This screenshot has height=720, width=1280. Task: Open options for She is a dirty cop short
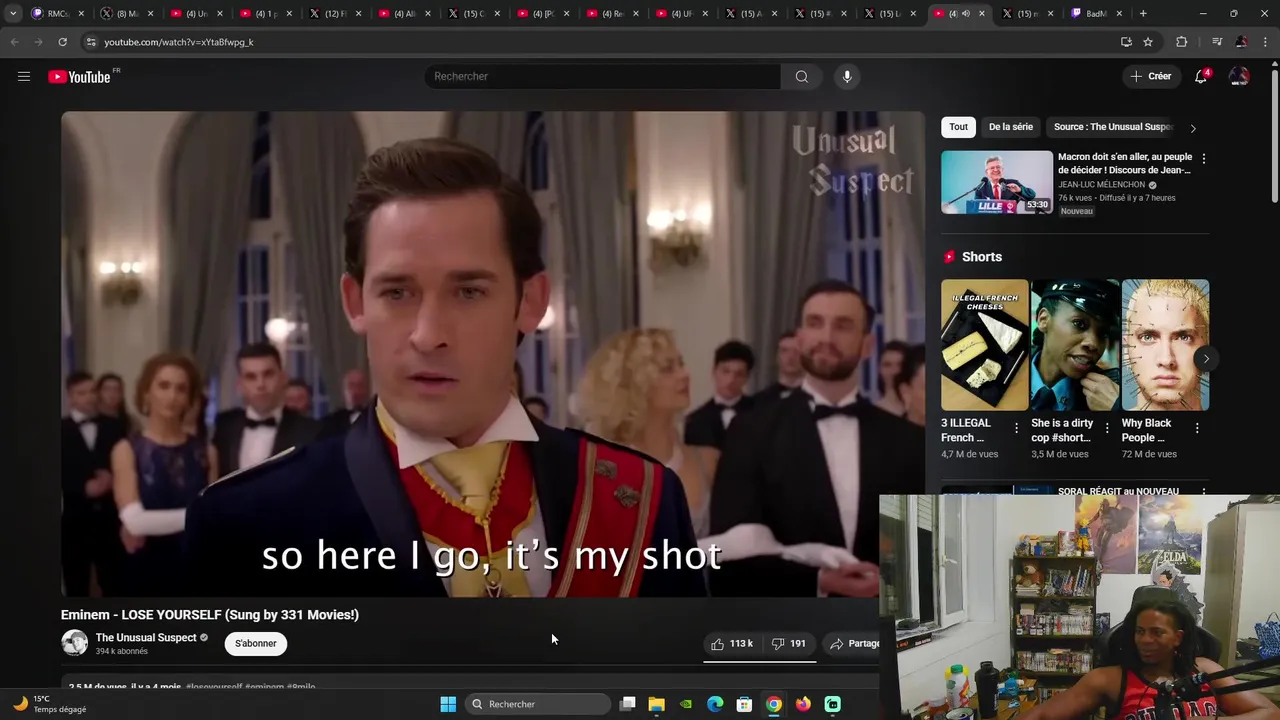tap(1106, 428)
